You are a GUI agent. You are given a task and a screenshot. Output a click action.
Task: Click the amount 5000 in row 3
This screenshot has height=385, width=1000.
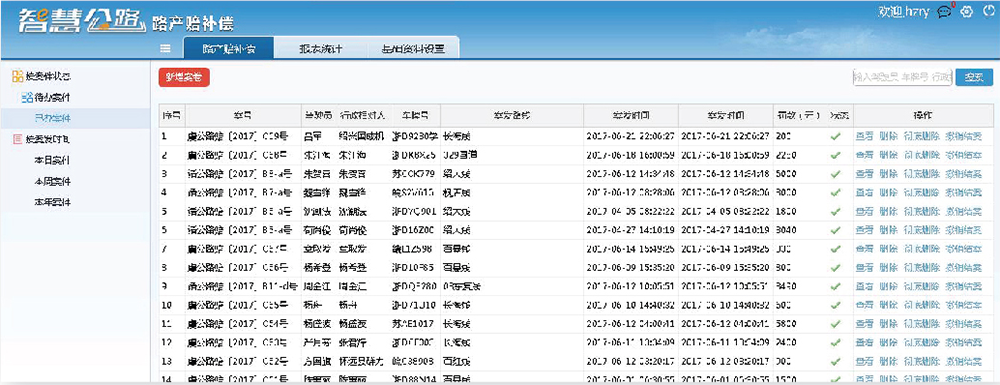coord(787,173)
